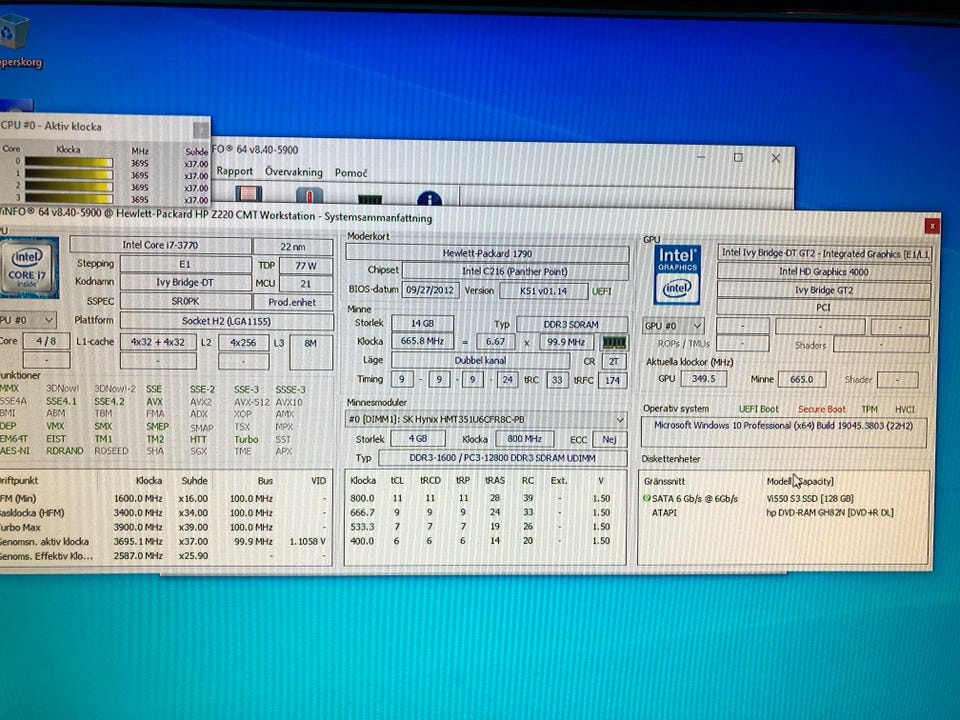Click the L3 cache 8M field
The width and height of the screenshot is (960, 720).
310,351
